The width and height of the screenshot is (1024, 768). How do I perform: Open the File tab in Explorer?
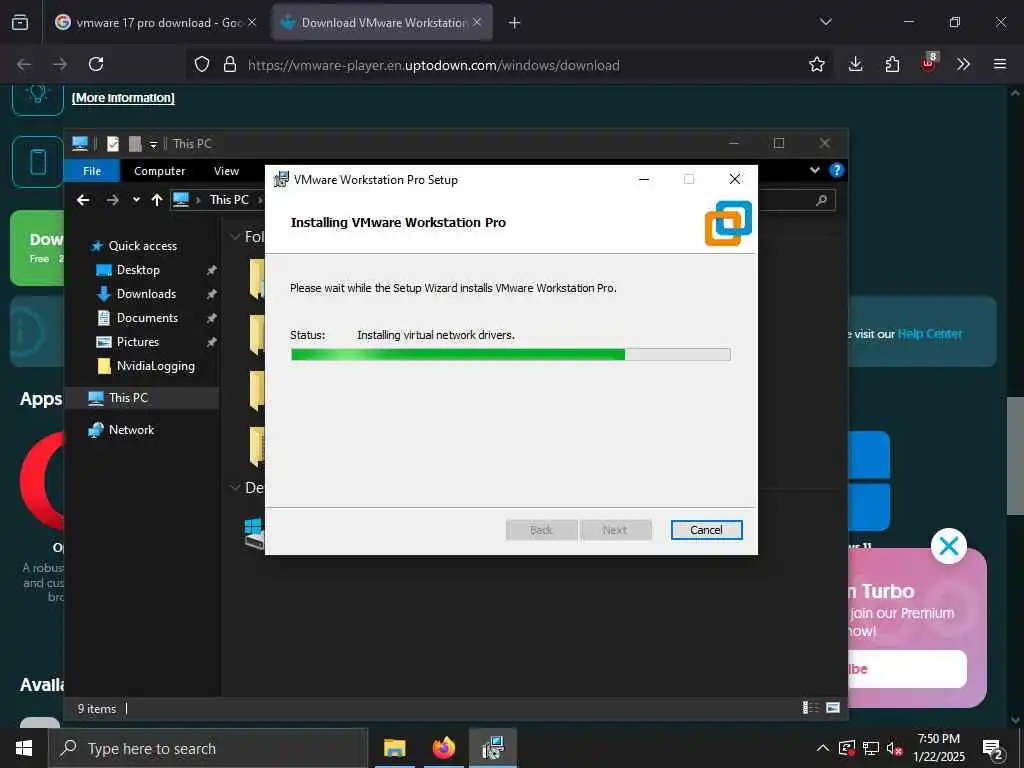[x=92, y=171]
